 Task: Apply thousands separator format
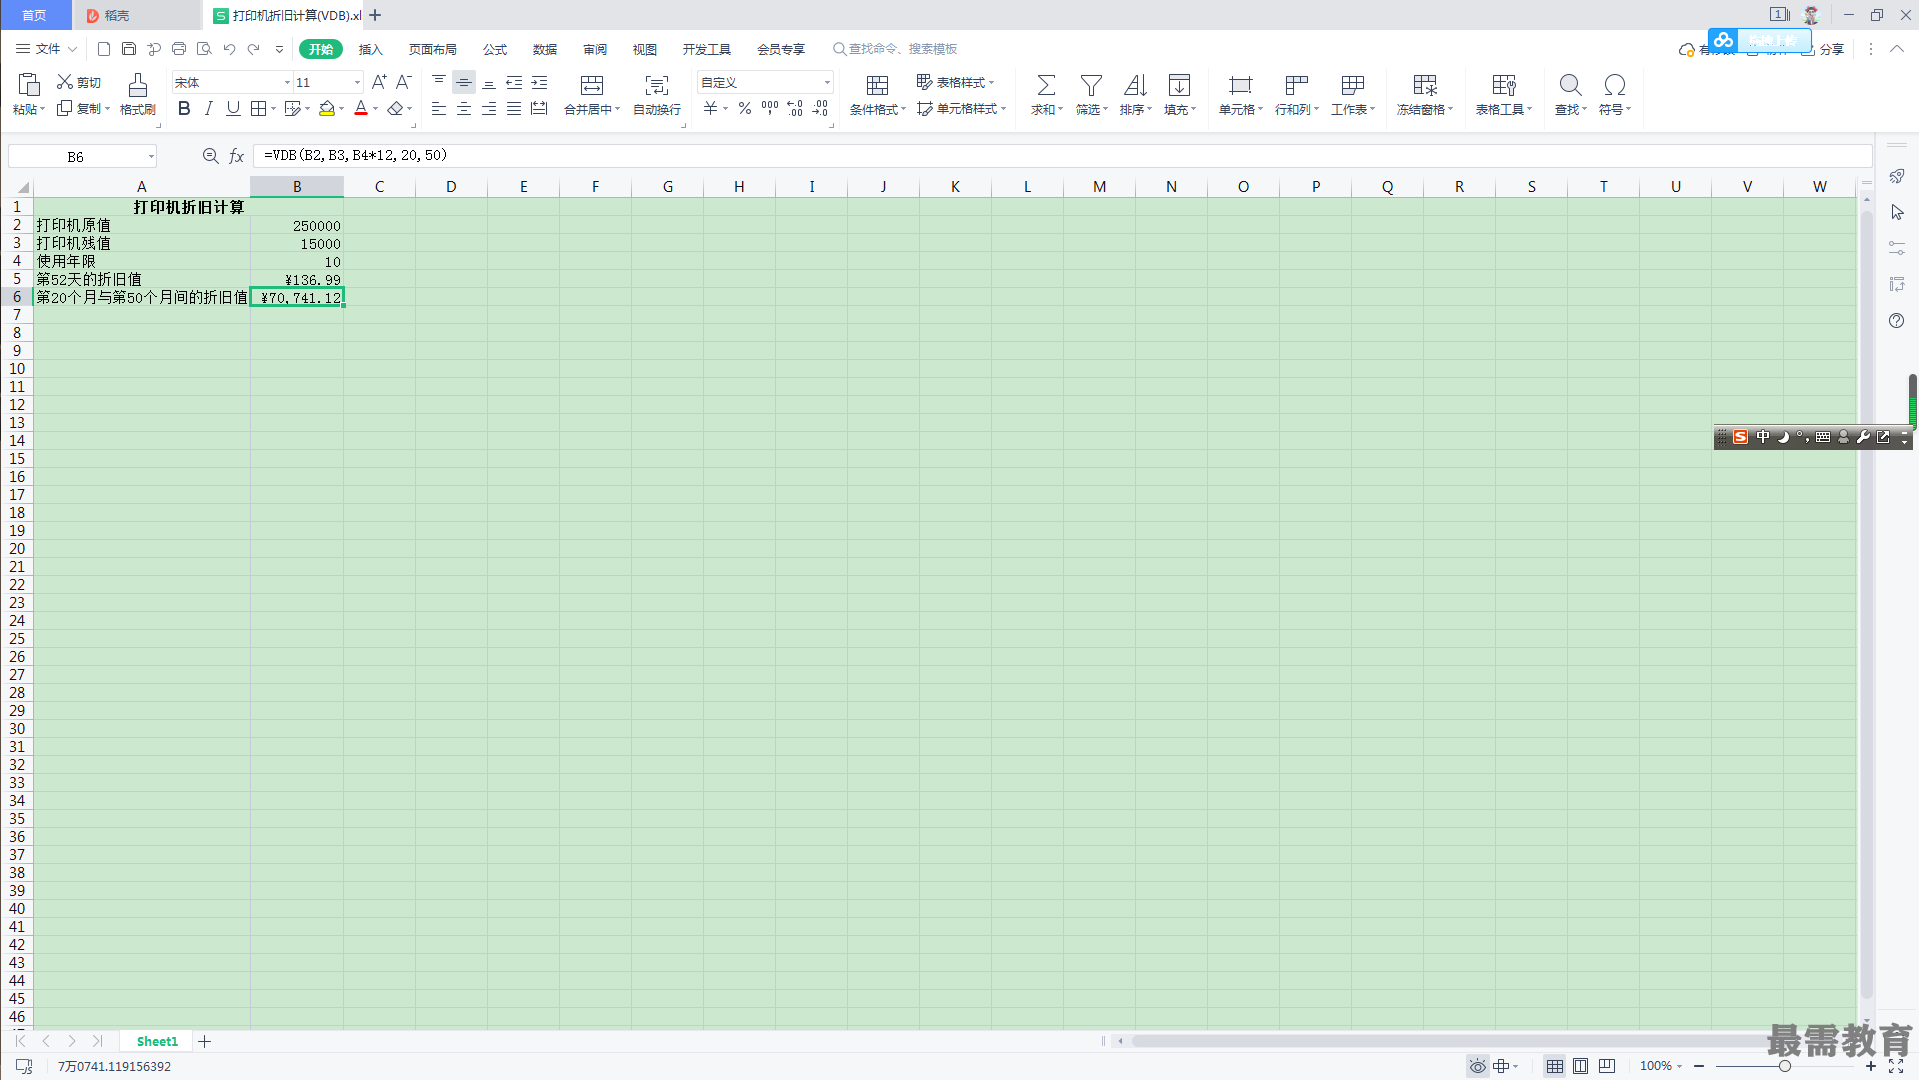(x=770, y=109)
